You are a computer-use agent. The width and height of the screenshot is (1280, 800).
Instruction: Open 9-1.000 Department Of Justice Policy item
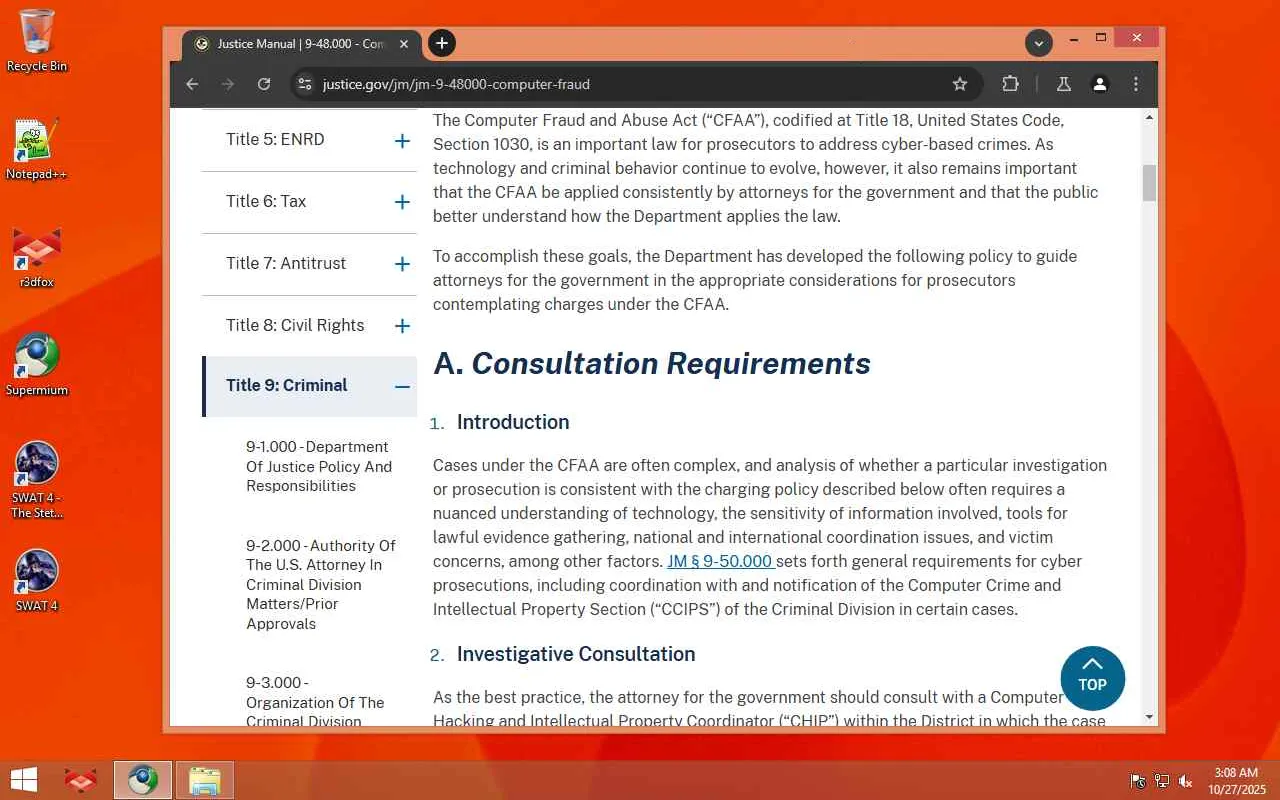click(x=319, y=466)
